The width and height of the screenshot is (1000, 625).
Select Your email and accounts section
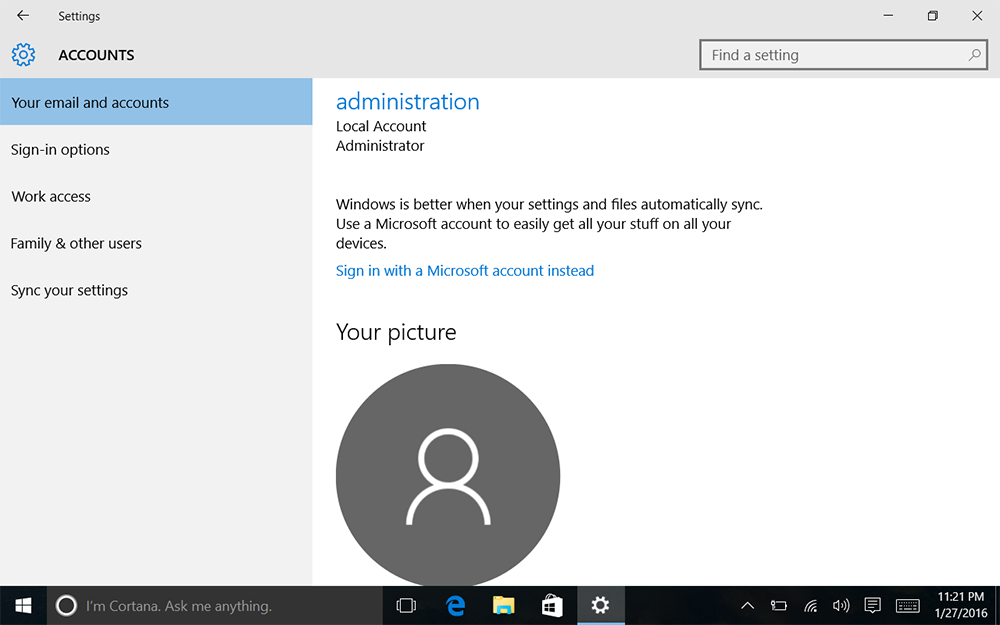(156, 102)
